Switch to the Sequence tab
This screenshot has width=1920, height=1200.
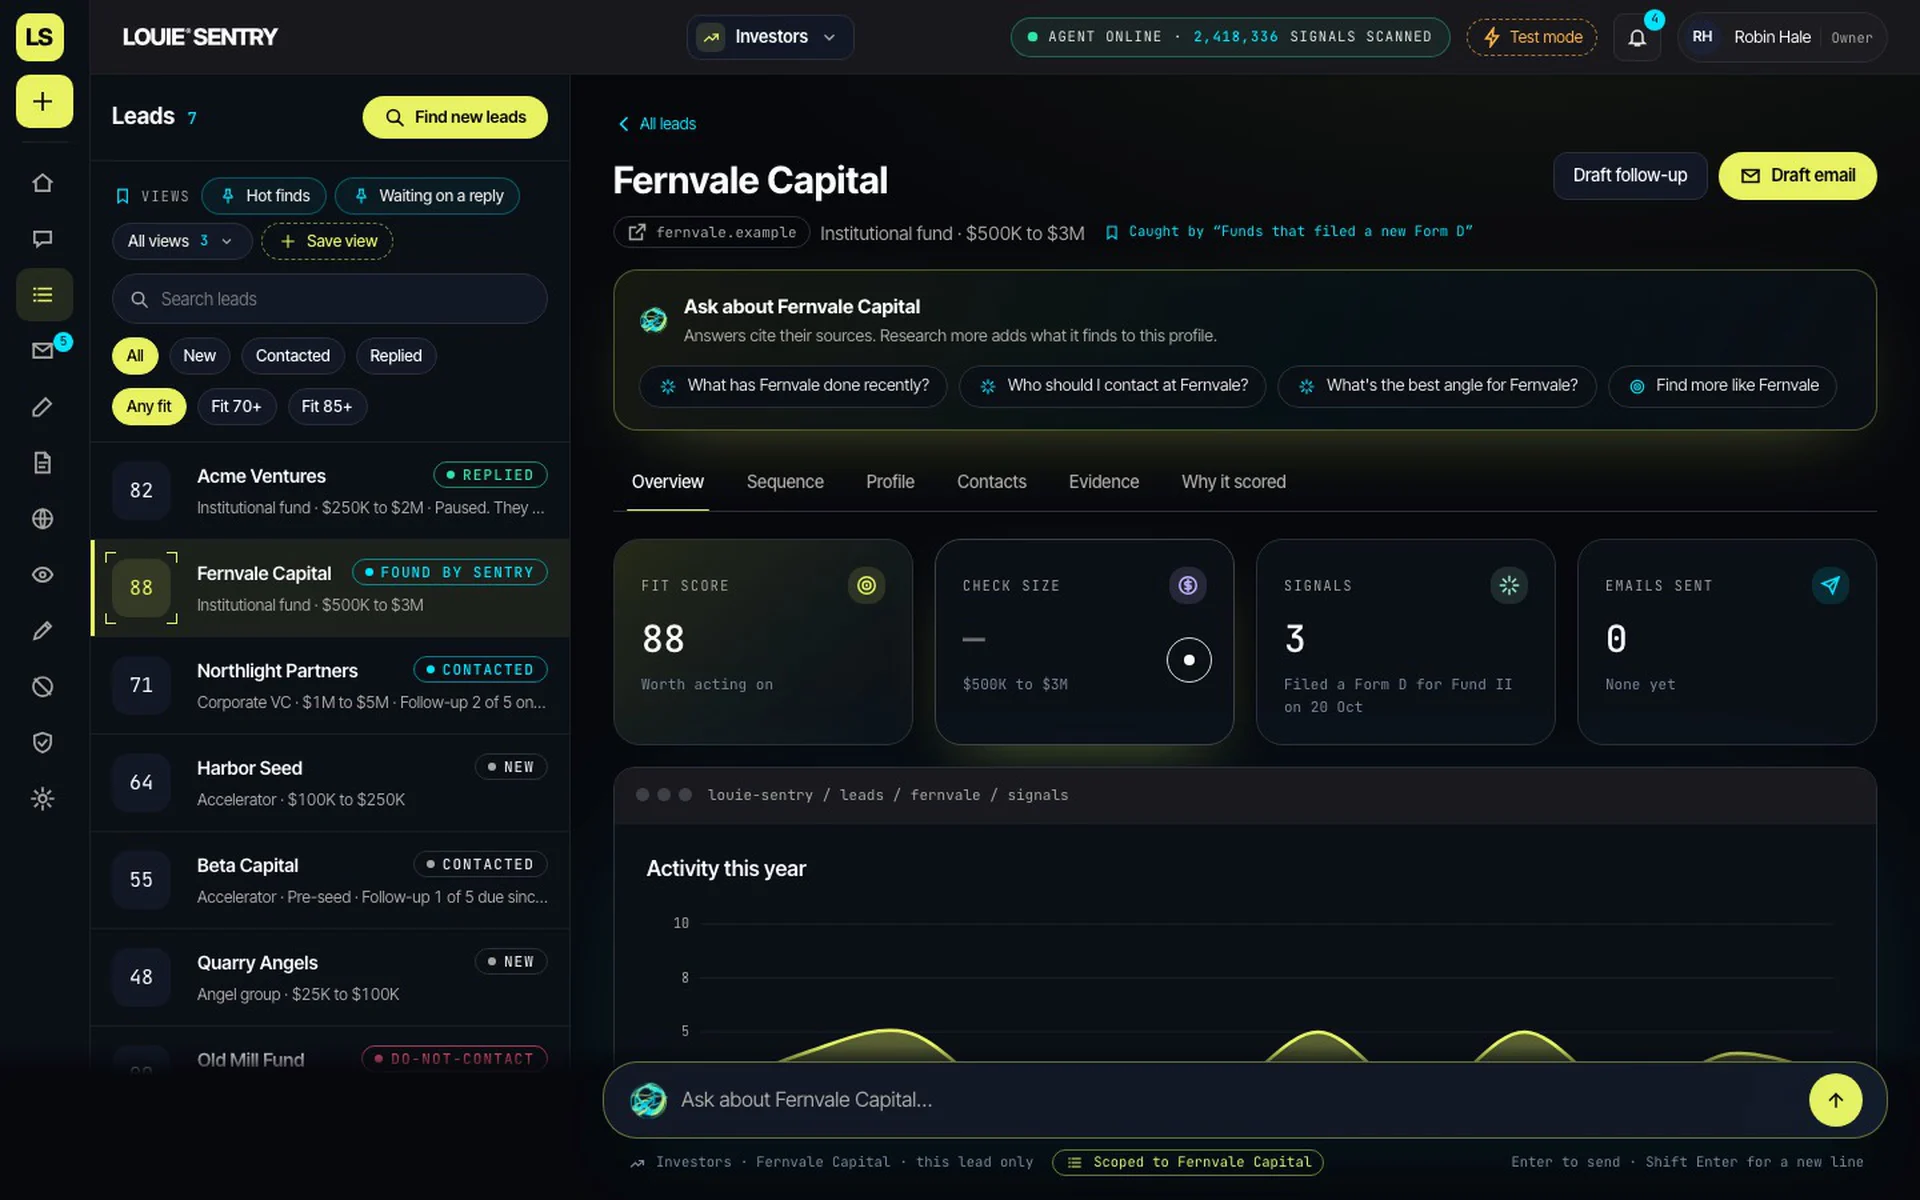coord(785,482)
